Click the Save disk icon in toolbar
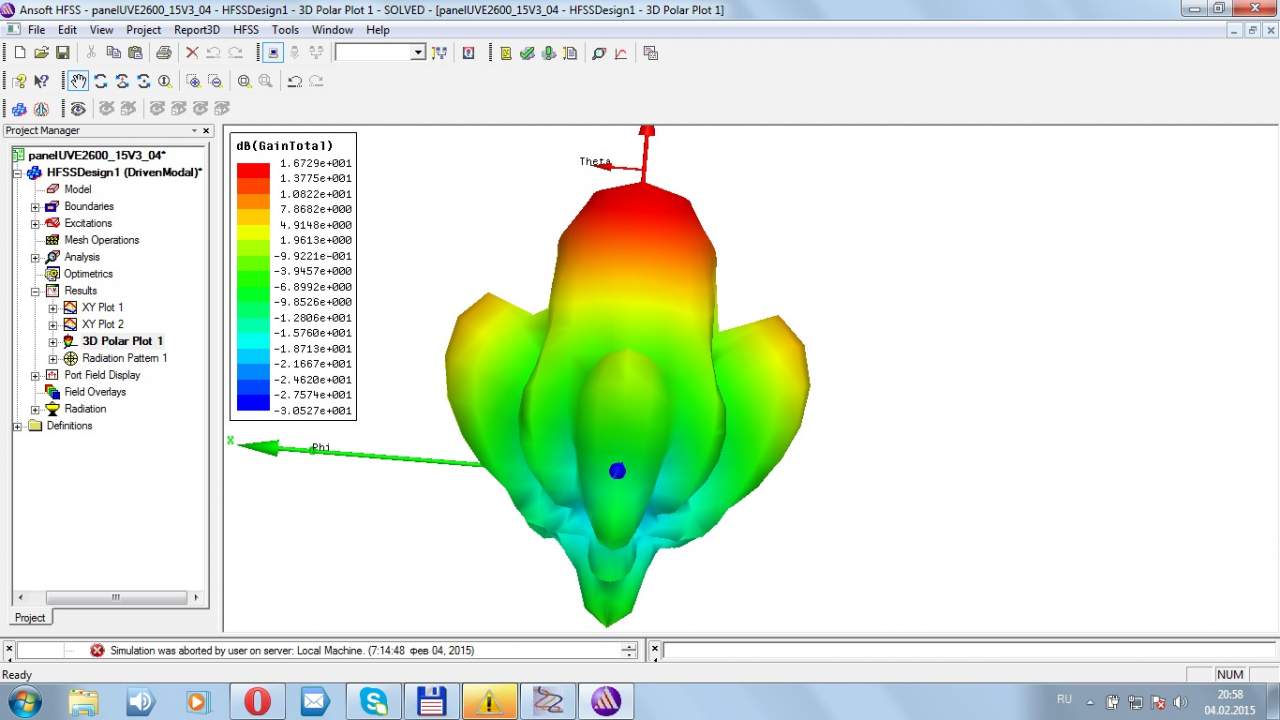The height and width of the screenshot is (720, 1280). point(62,52)
